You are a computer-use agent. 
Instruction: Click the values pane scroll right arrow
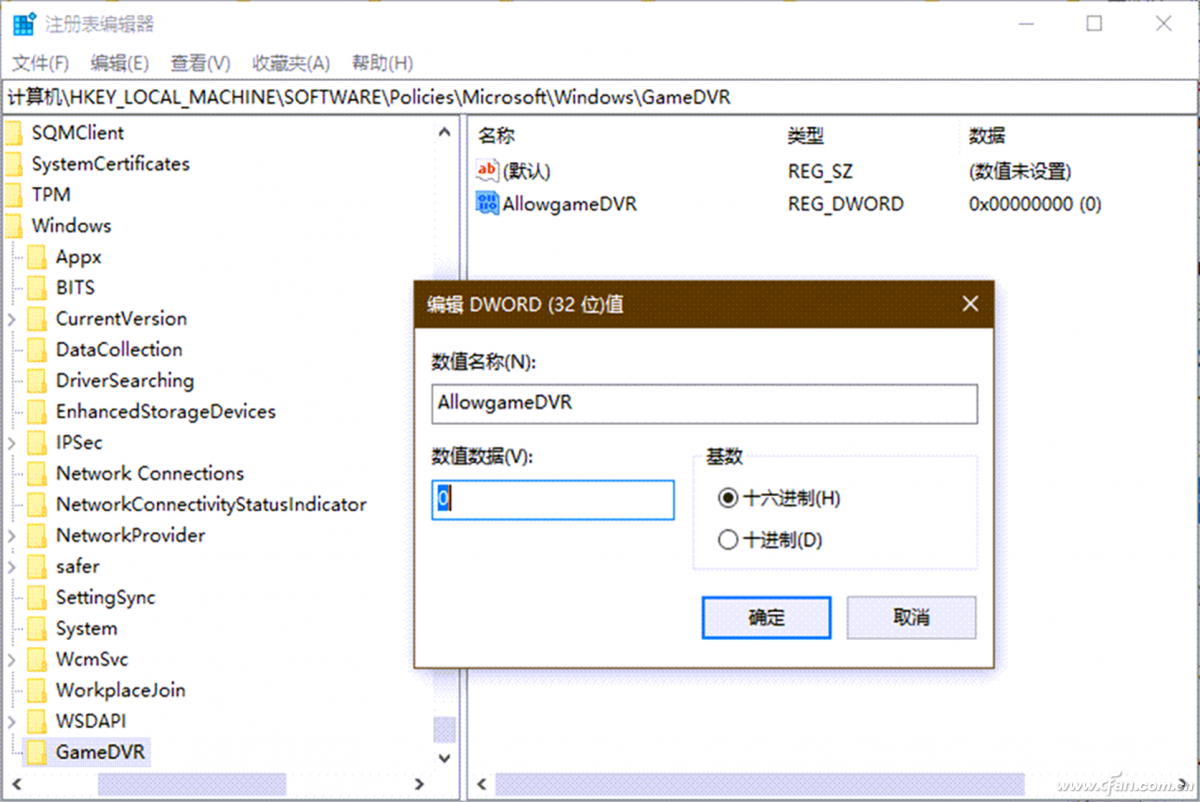point(1184,784)
